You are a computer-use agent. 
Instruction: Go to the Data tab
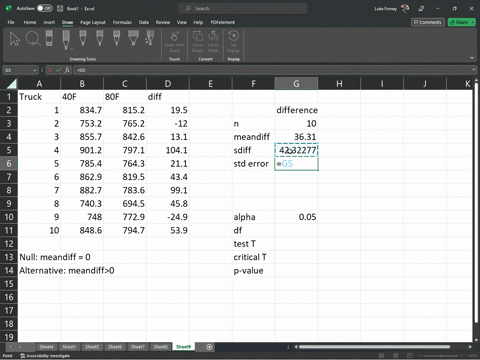click(144, 22)
